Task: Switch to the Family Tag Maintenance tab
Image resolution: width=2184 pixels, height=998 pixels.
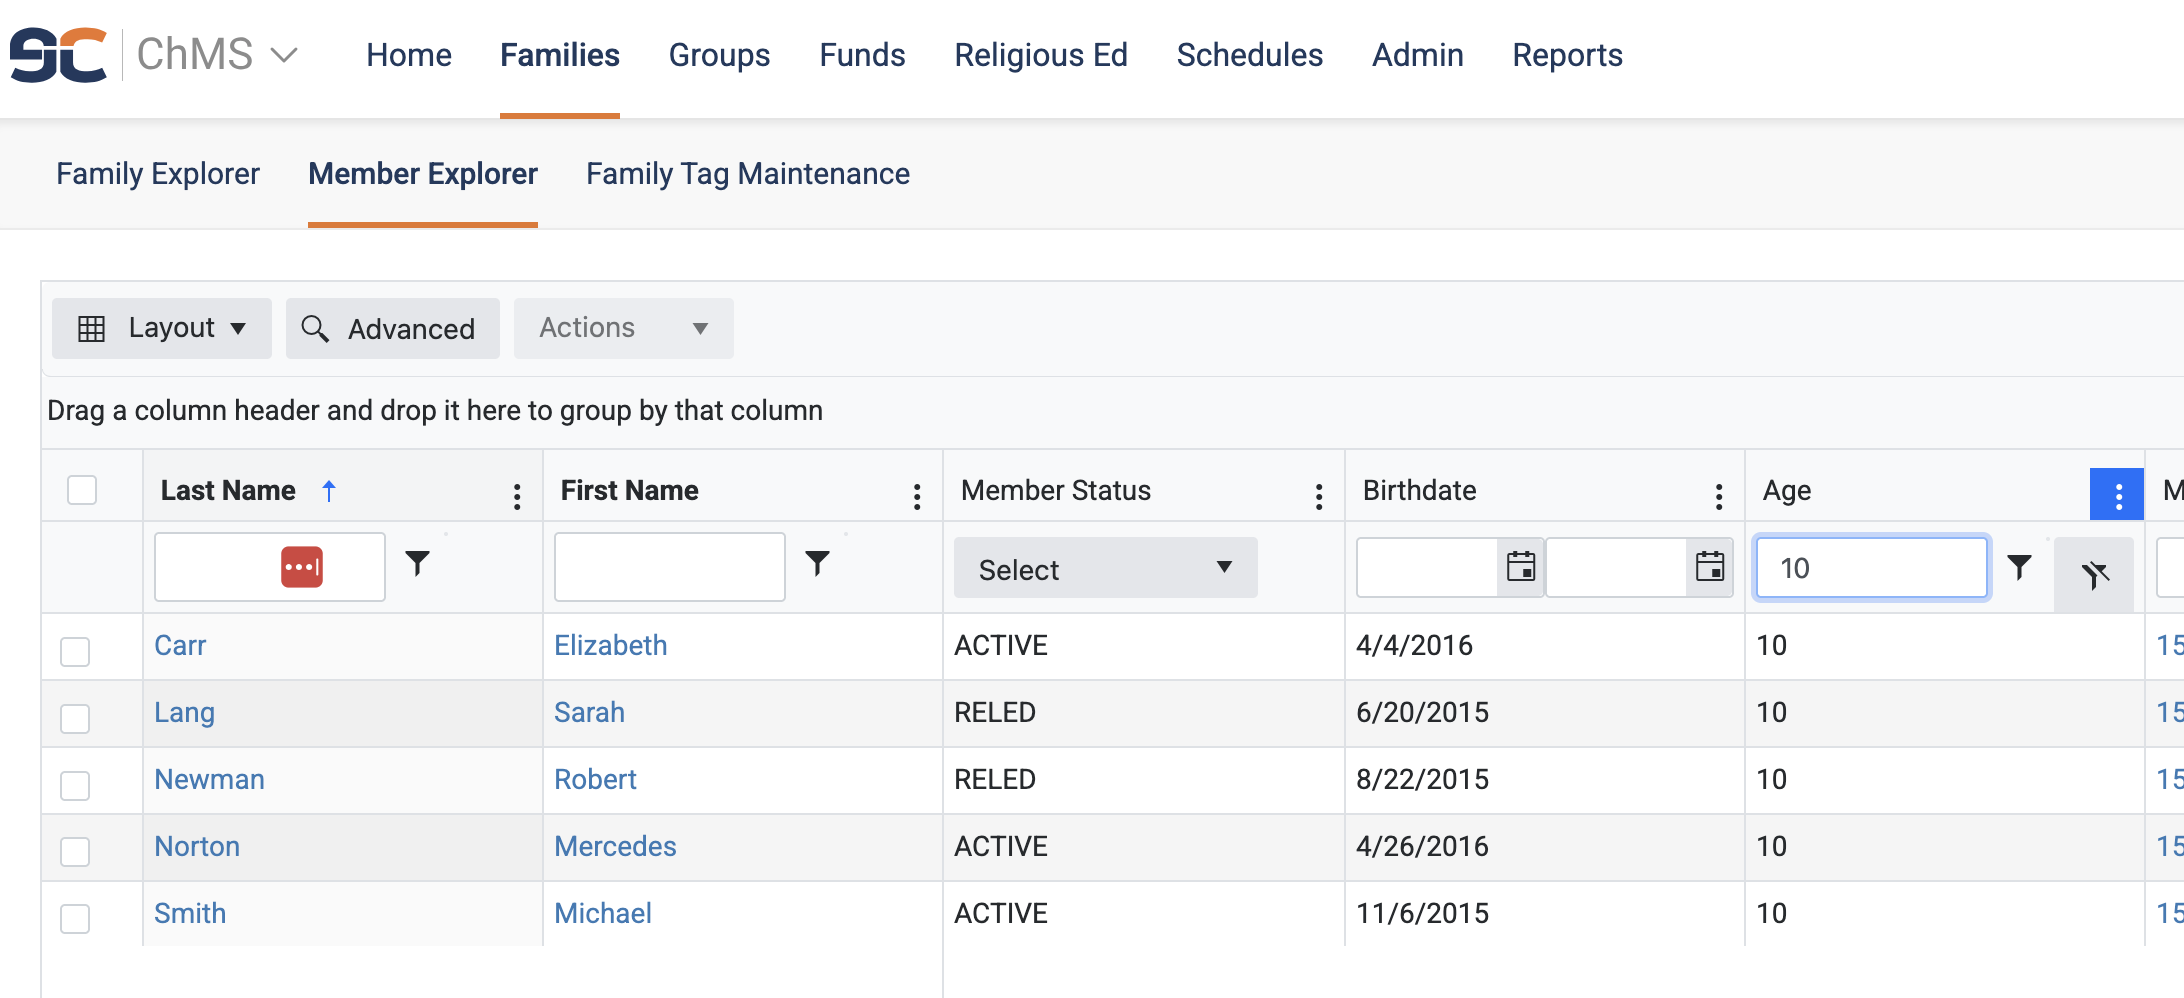Action: 748,174
